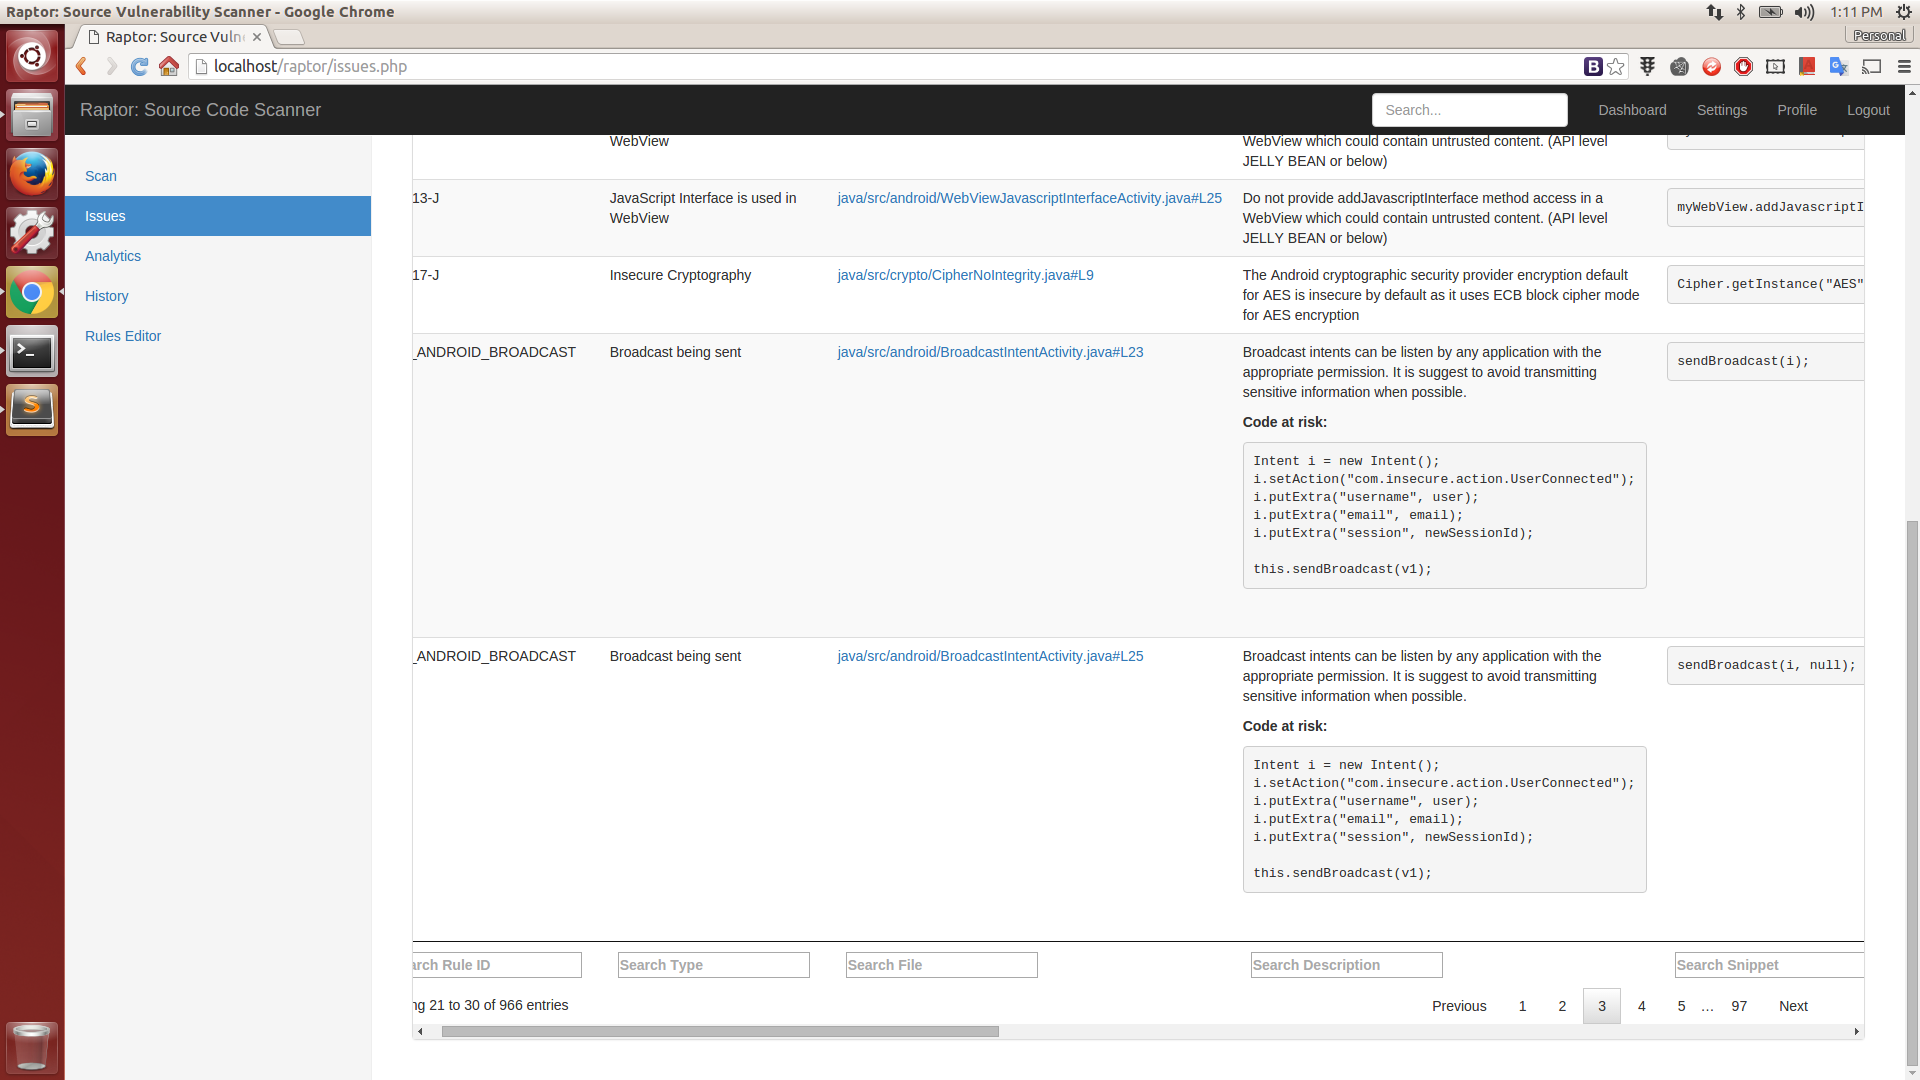Click the Dashboard navbar link
The height and width of the screenshot is (1080, 1920).
[1632, 110]
